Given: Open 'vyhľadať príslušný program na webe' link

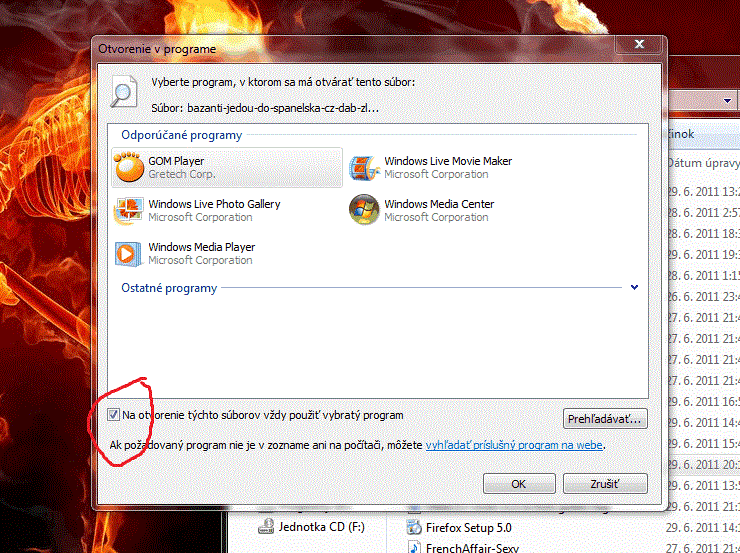Looking at the screenshot, I should (x=514, y=445).
